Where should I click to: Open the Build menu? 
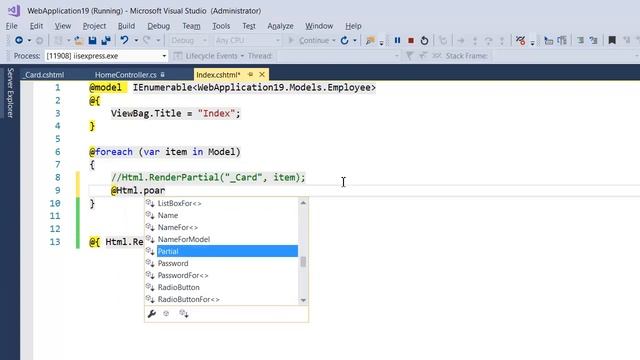tap(127, 26)
